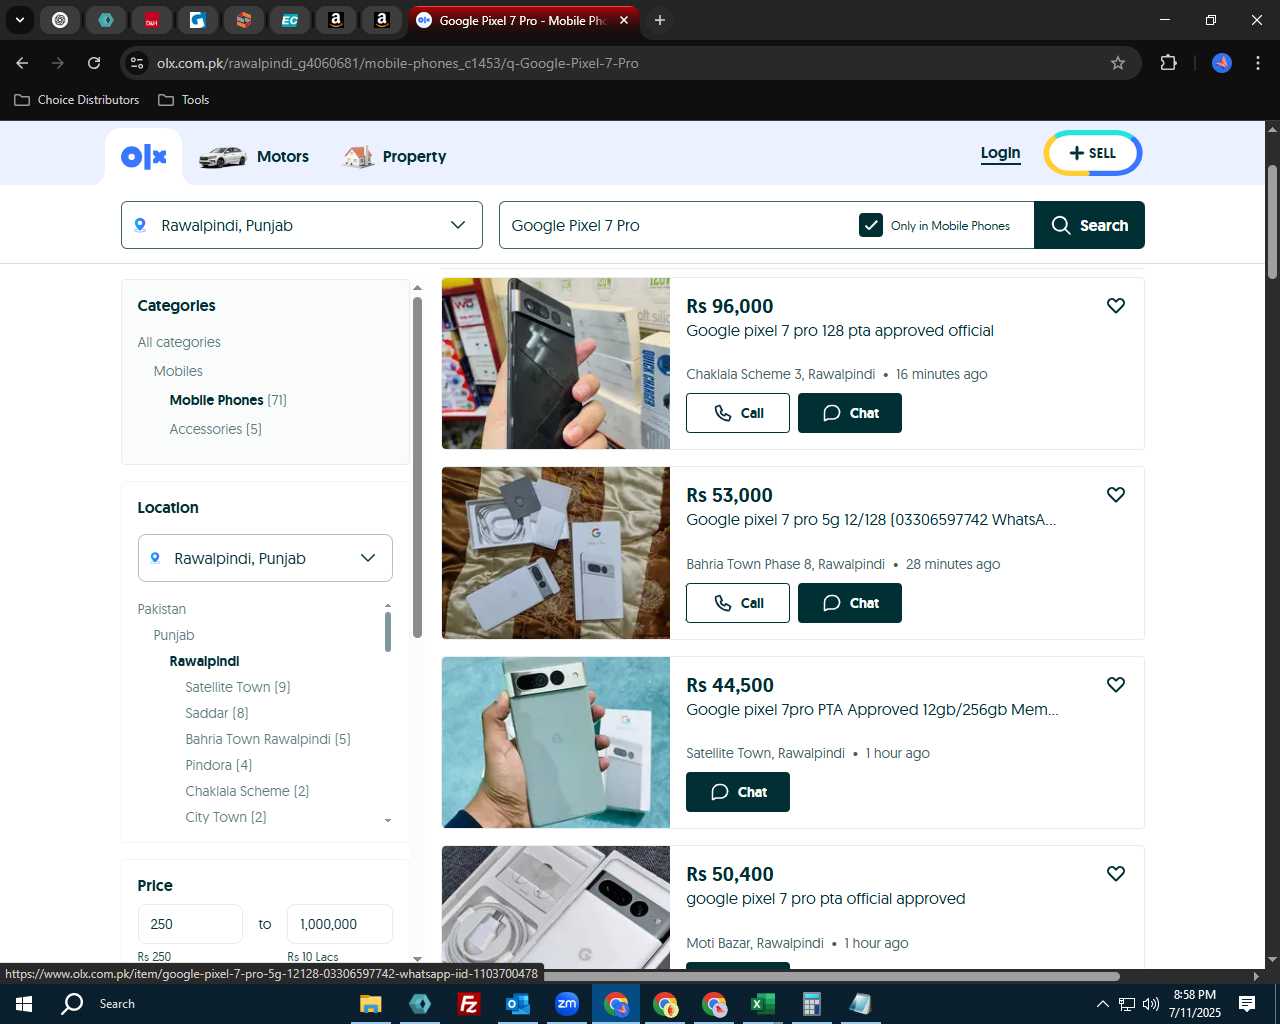Open the Rawalpindi, Punjab location dropdown in header
Image resolution: width=1280 pixels, height=1024 pixels.
302,225
